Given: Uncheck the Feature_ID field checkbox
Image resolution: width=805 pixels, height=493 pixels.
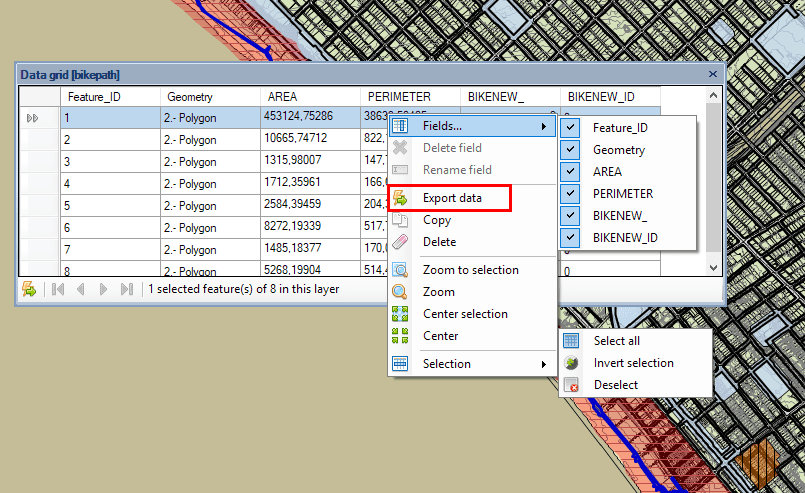Looking at the screenshot, I should [x=571, y=128].
